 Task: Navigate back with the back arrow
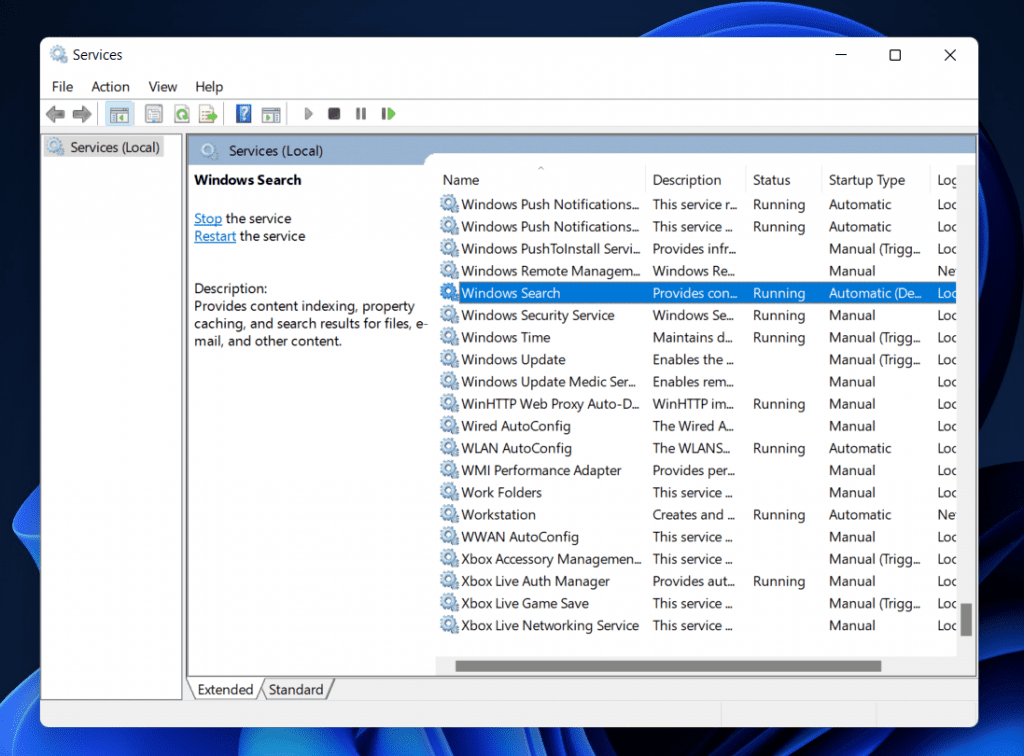(55, 113)
